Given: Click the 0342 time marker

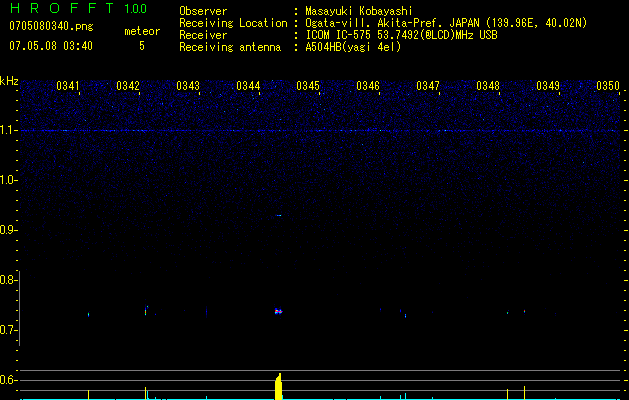Looking at the screenshot, I should (128, 85).
